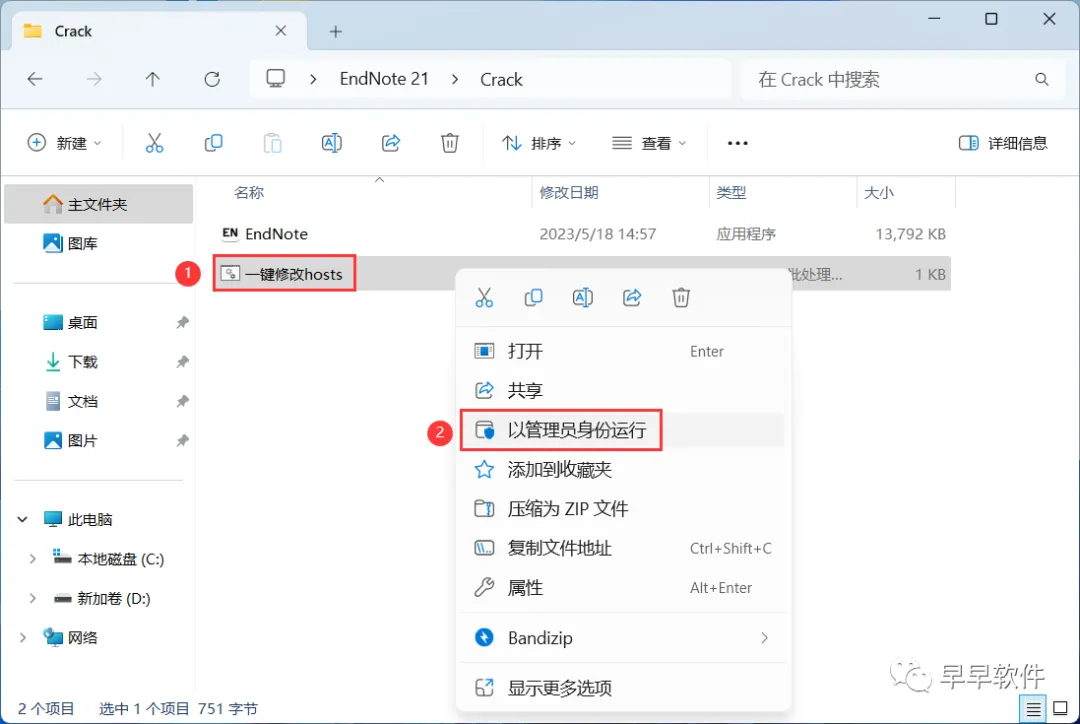Open 主文件夹 in the sidebar
The width and height of the screenshot is (1080, 724).
98,204
